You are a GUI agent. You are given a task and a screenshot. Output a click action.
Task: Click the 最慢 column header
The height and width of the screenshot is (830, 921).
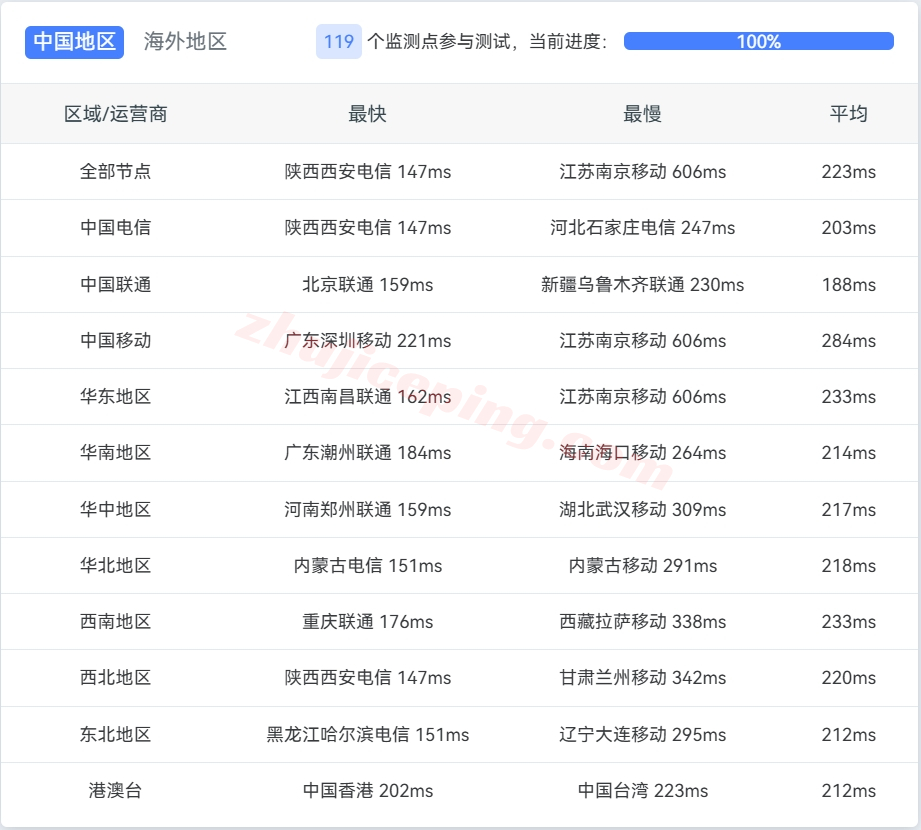click(x=642, y=114)
